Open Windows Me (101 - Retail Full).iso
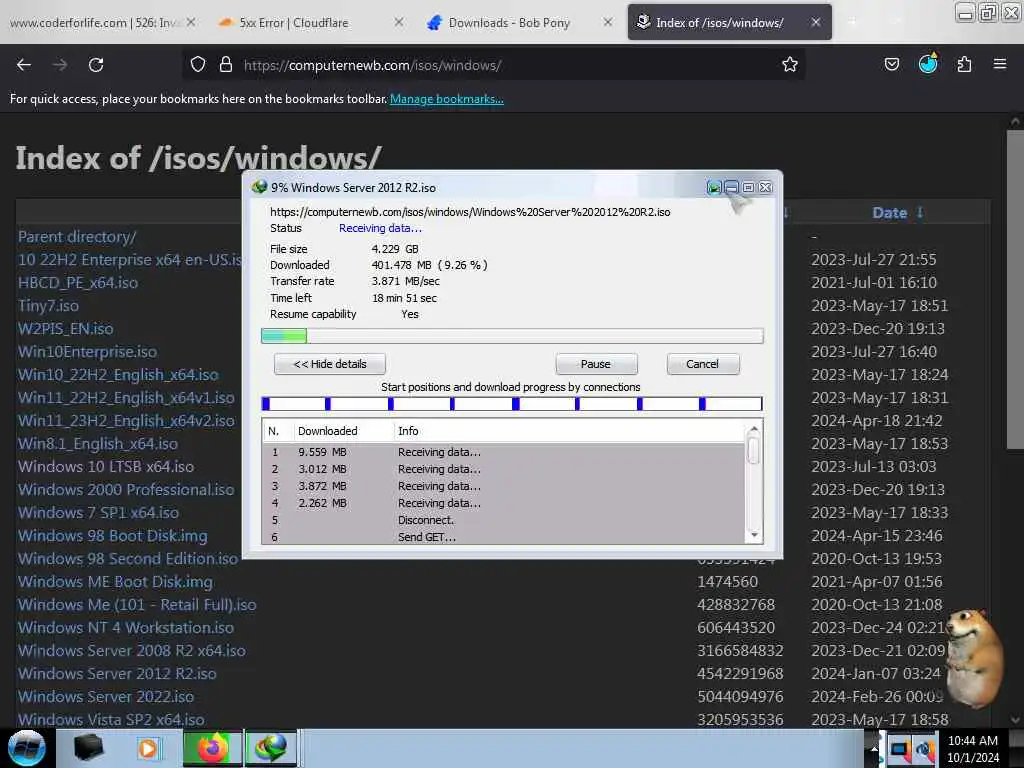The width and height of the screenshot is (1024, 768). point(137,605)
